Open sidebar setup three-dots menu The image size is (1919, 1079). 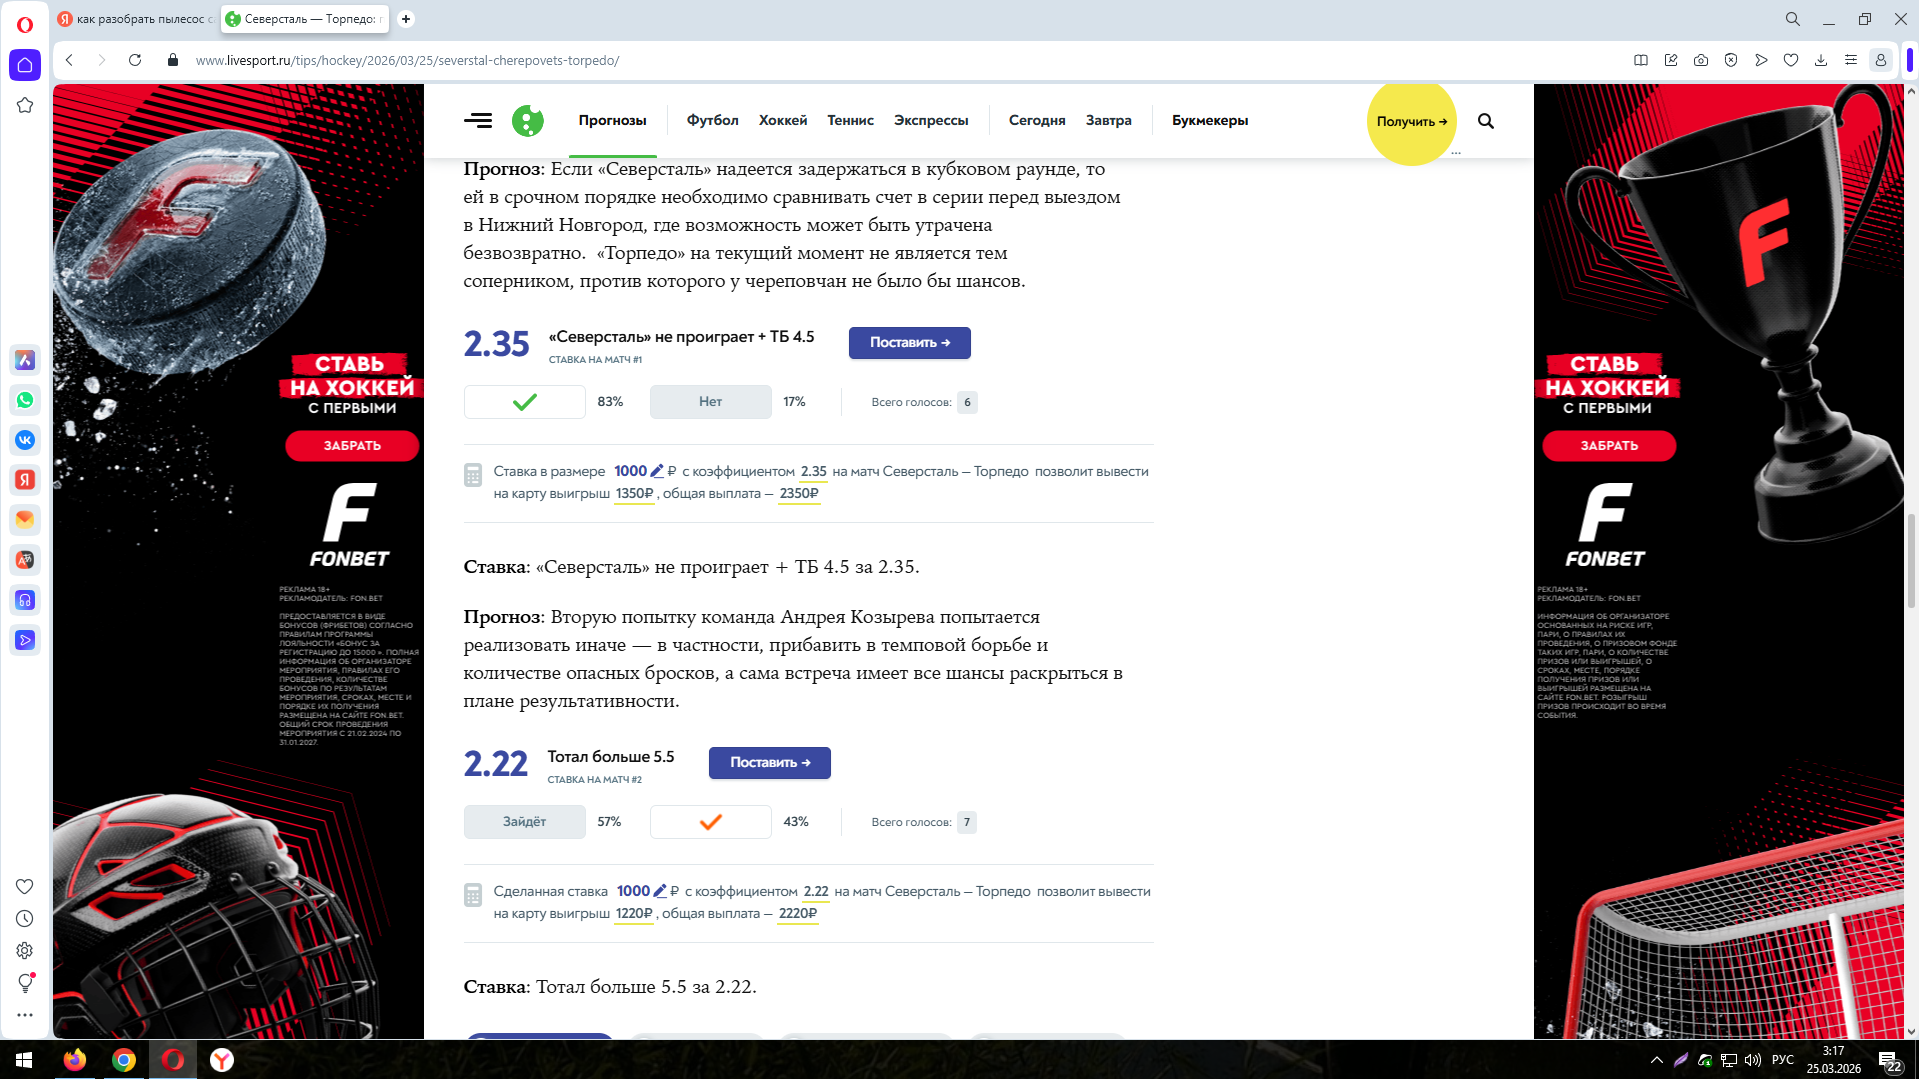coord(25,1015)
